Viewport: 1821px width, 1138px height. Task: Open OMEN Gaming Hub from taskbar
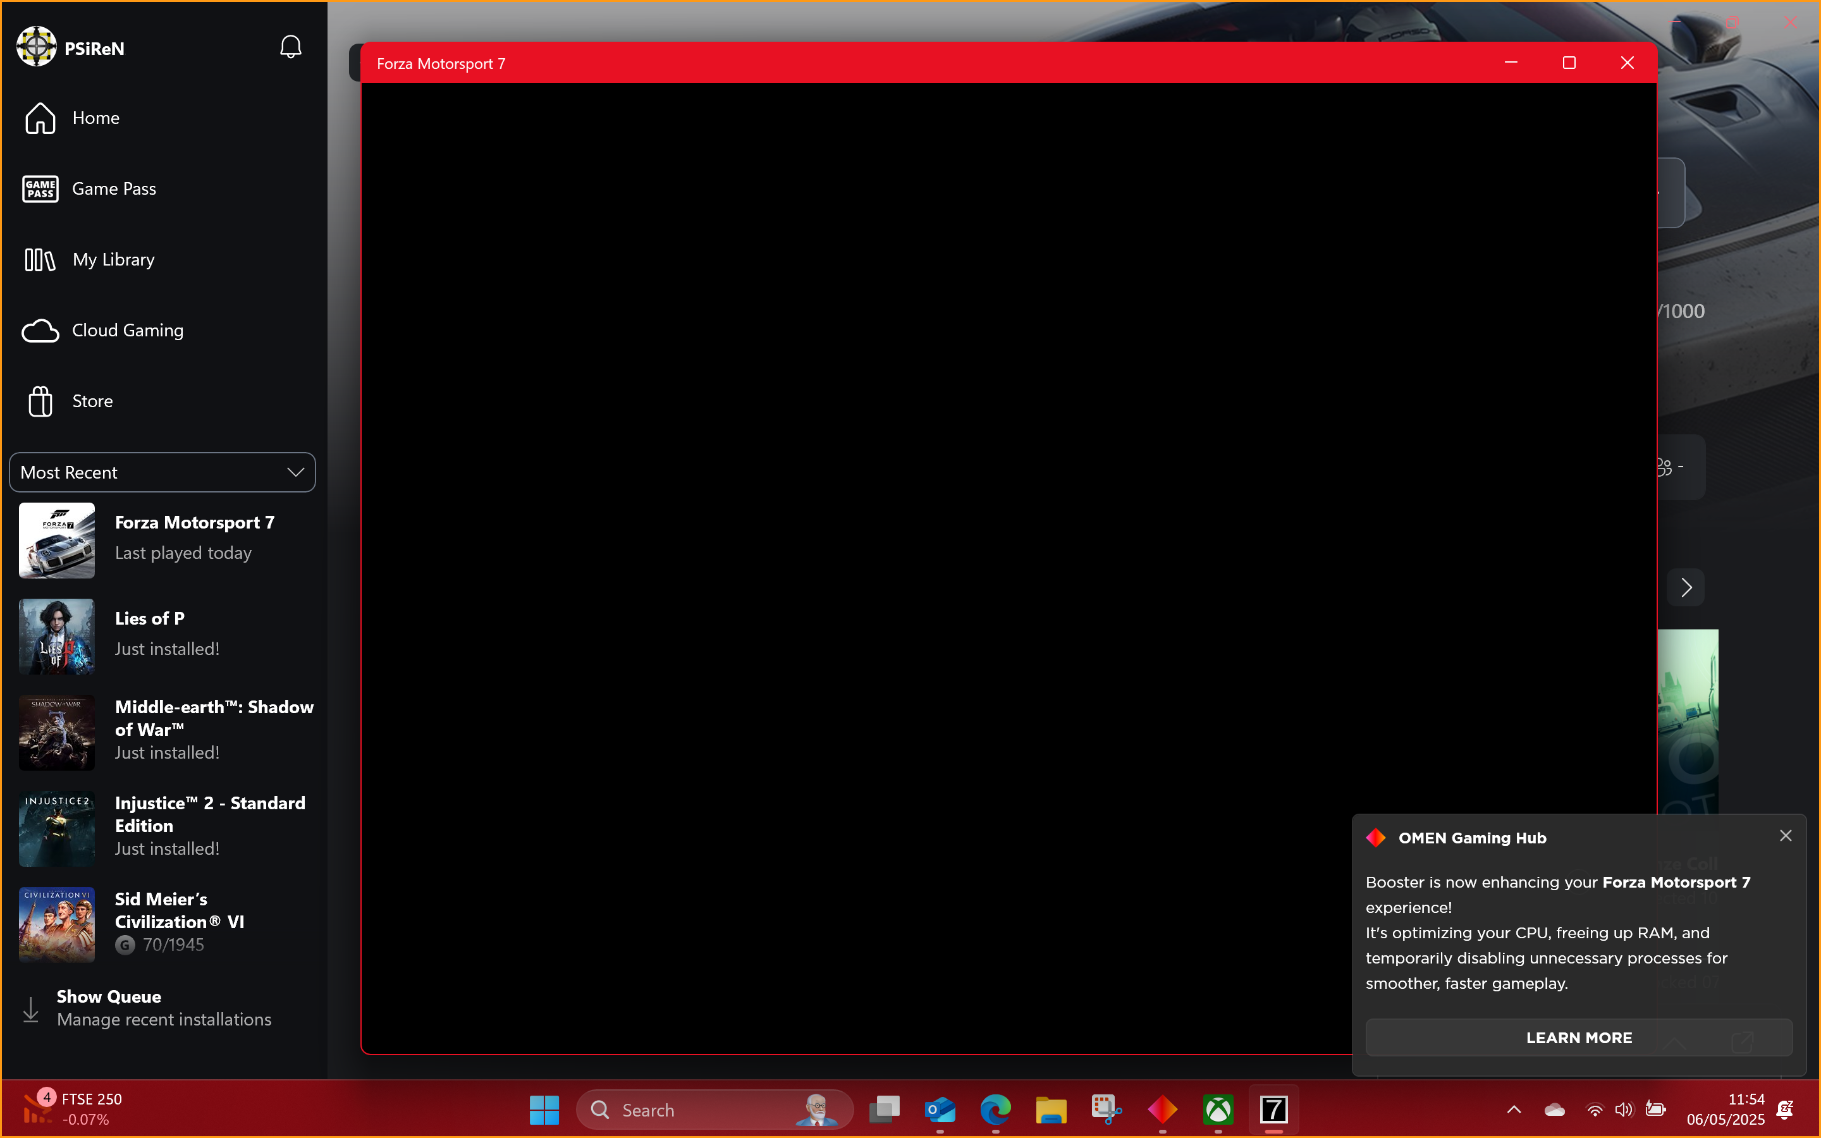1162,1110
